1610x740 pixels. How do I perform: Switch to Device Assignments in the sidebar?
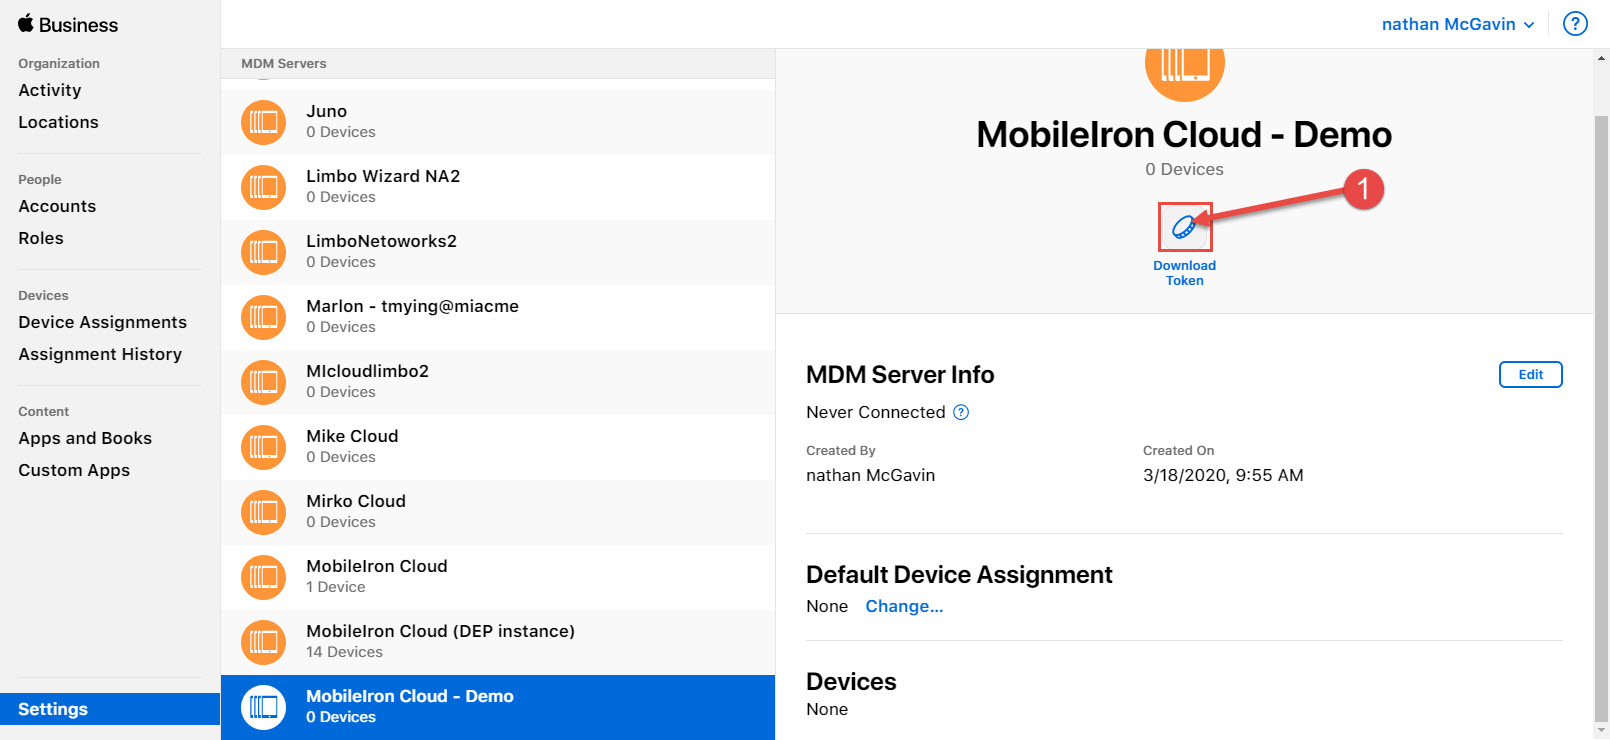102,322
